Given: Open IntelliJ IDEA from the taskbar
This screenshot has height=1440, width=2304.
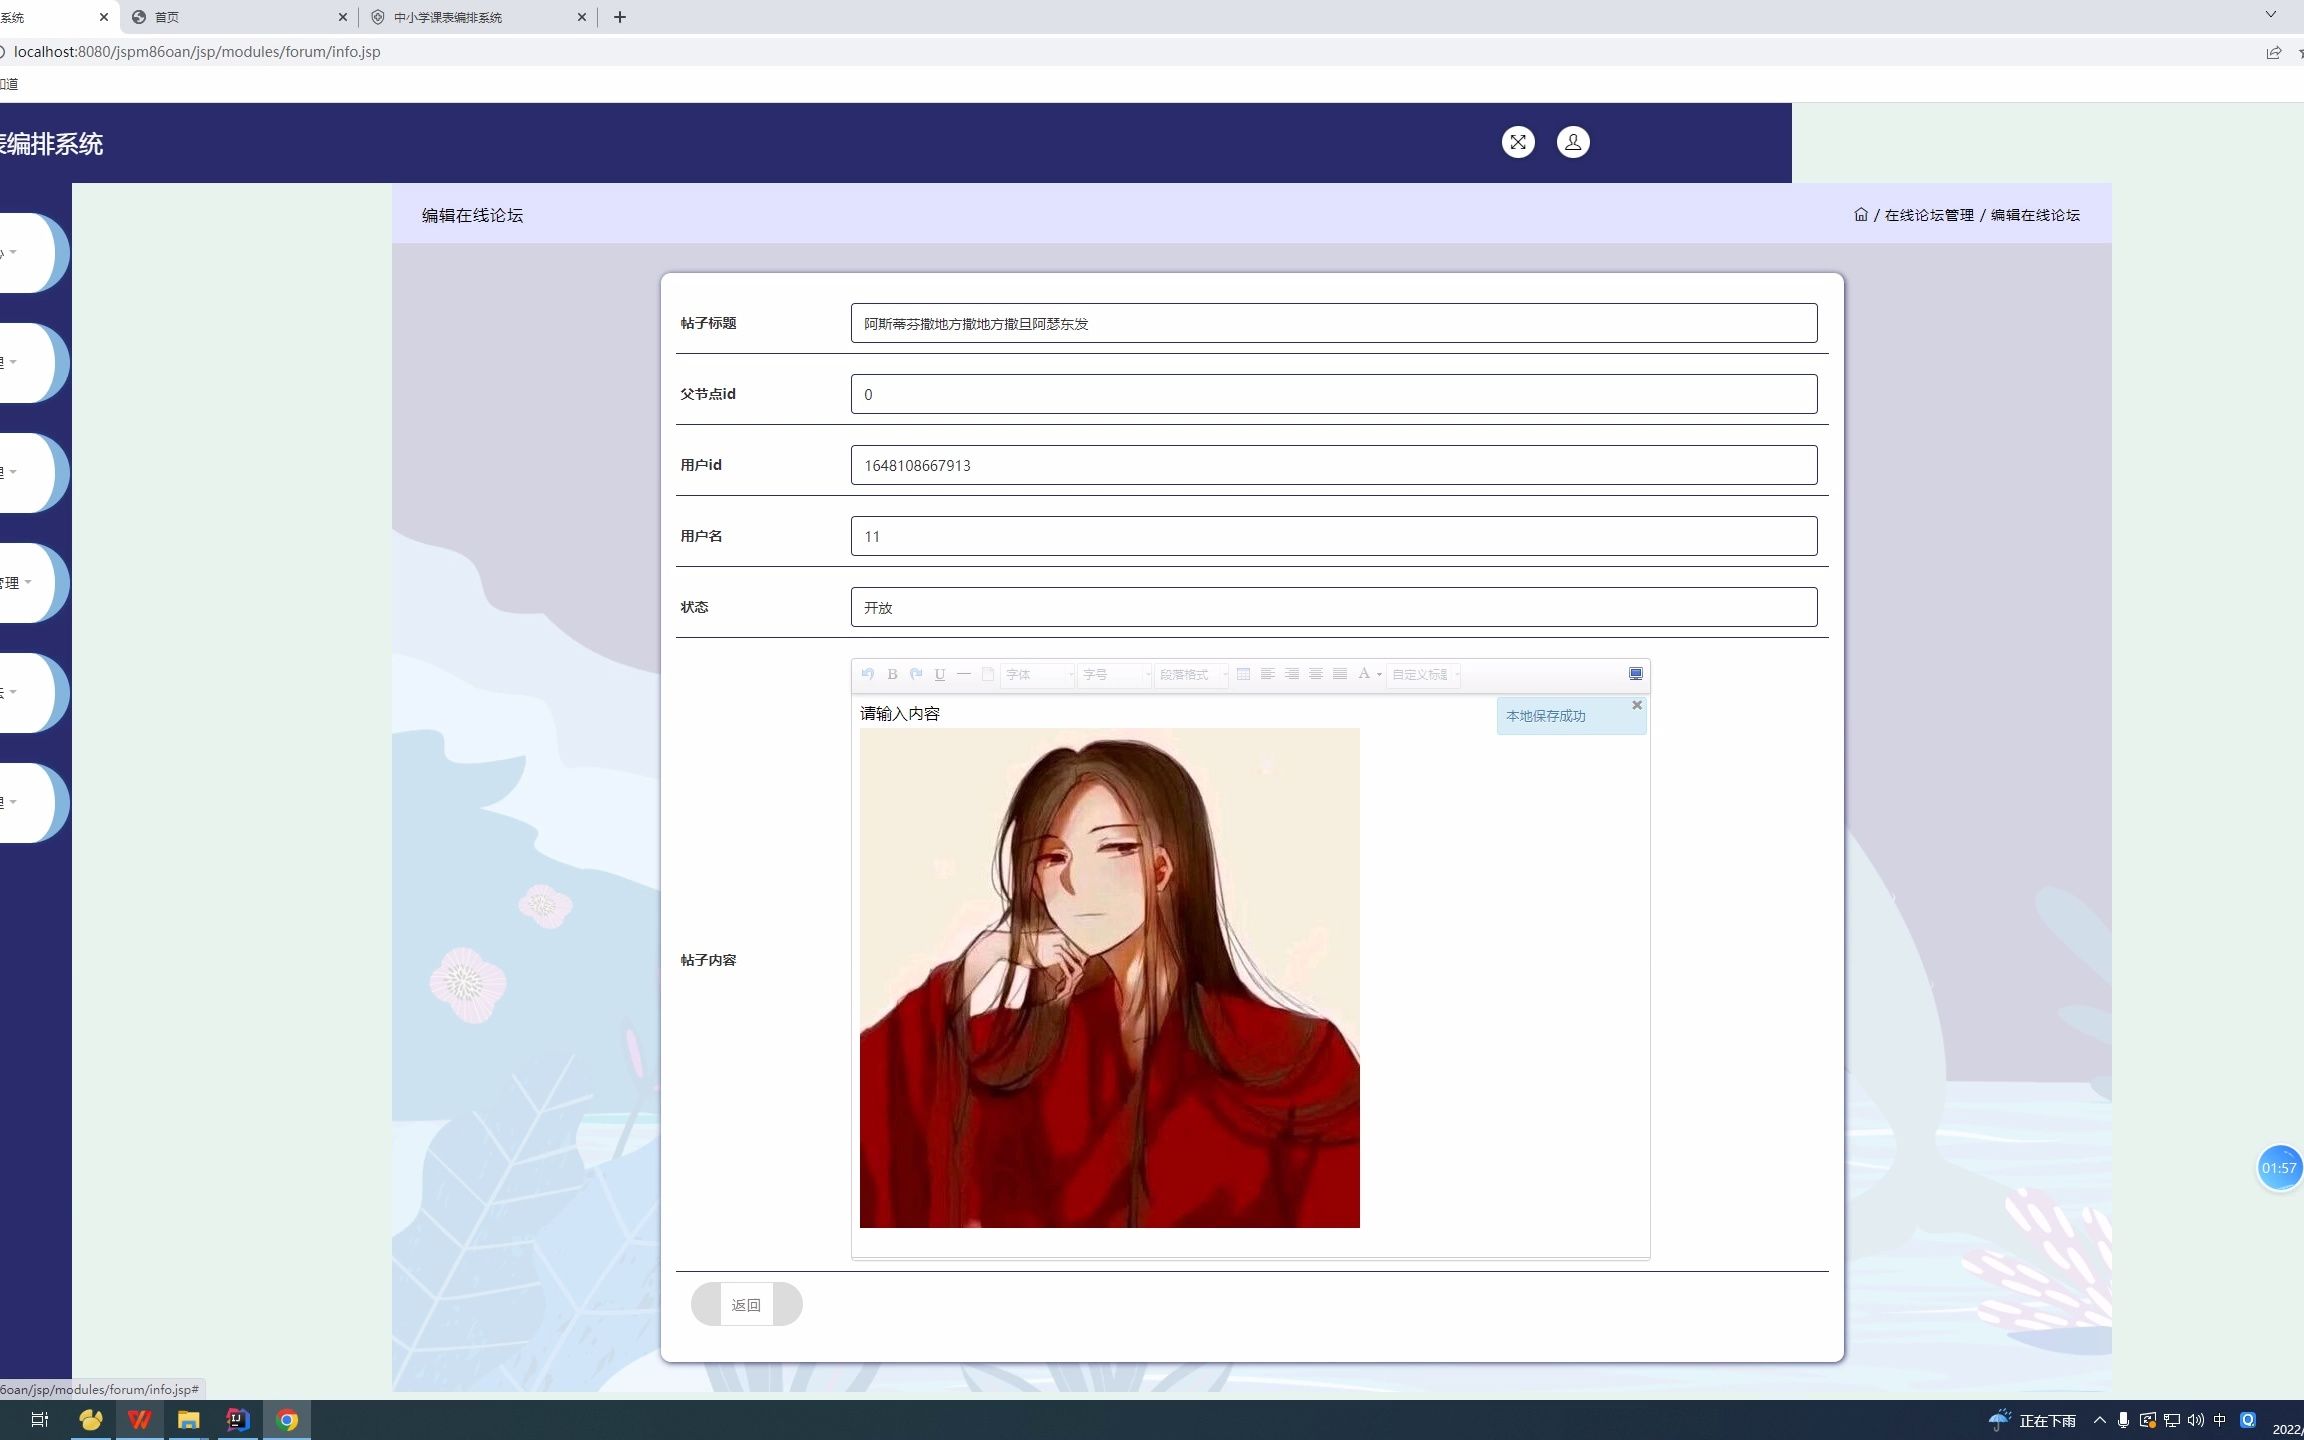Looking at the screenshot, I should (238, 1420).
